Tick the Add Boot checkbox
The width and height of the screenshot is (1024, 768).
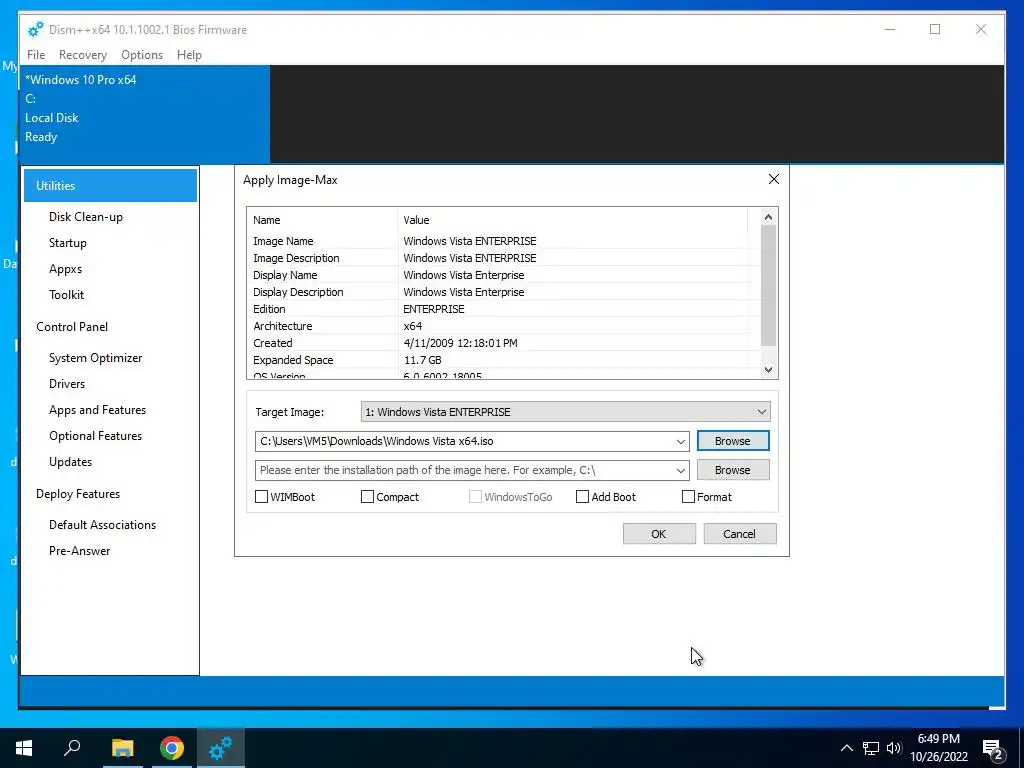point(582,497)
